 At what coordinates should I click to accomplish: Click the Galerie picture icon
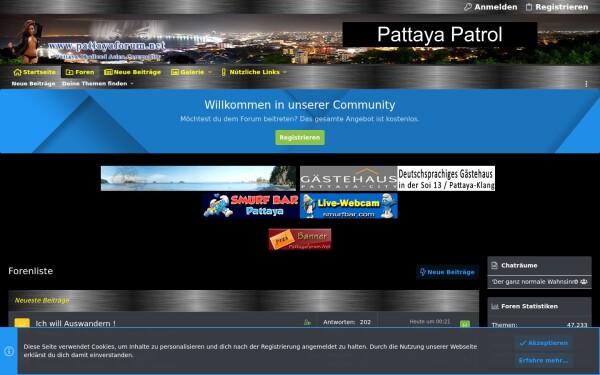pyautogui.click(x=175, y=72)
